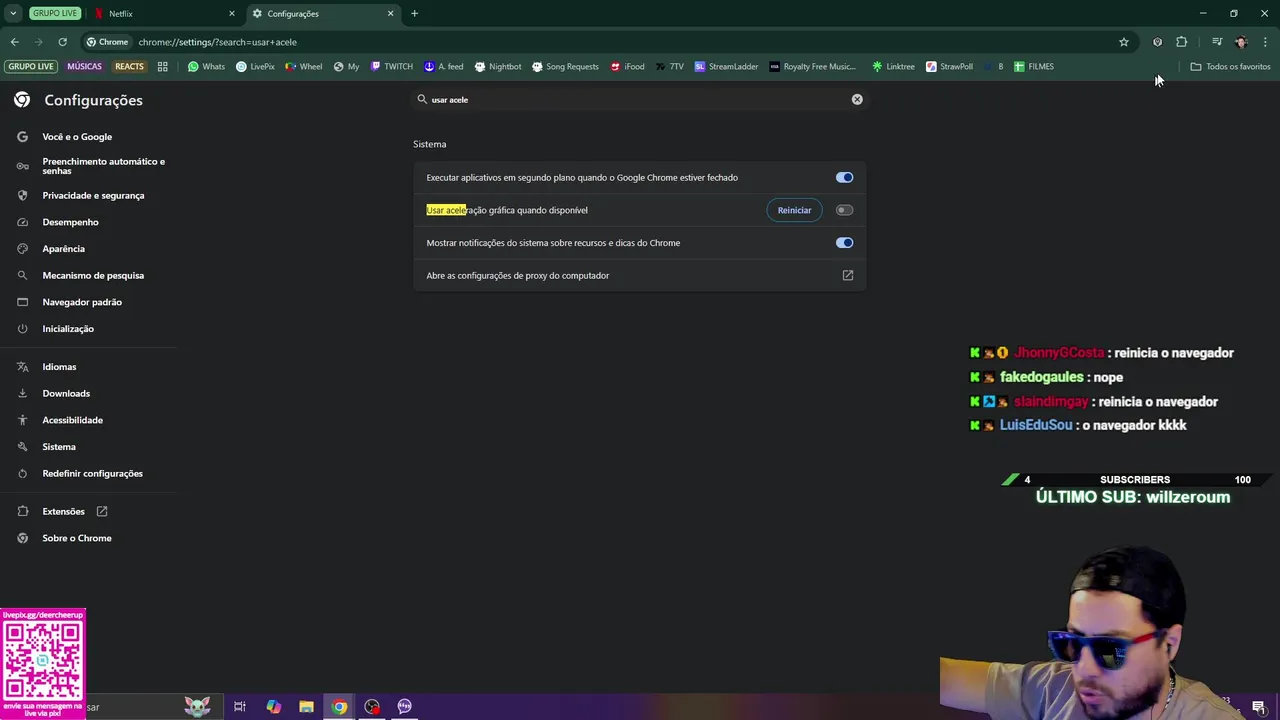The width and height of the screenshot is (1280, 720).
Task: Click the 'Mecanismo de pesquisa' magnifier icon
Action: (x=22, y=275)
